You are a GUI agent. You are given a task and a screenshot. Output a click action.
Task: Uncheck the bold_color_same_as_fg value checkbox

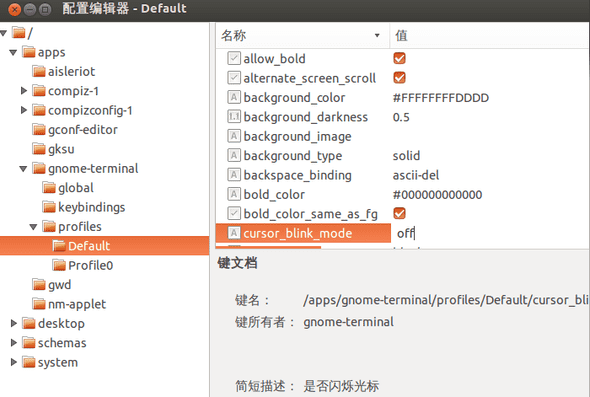point(399,213)
